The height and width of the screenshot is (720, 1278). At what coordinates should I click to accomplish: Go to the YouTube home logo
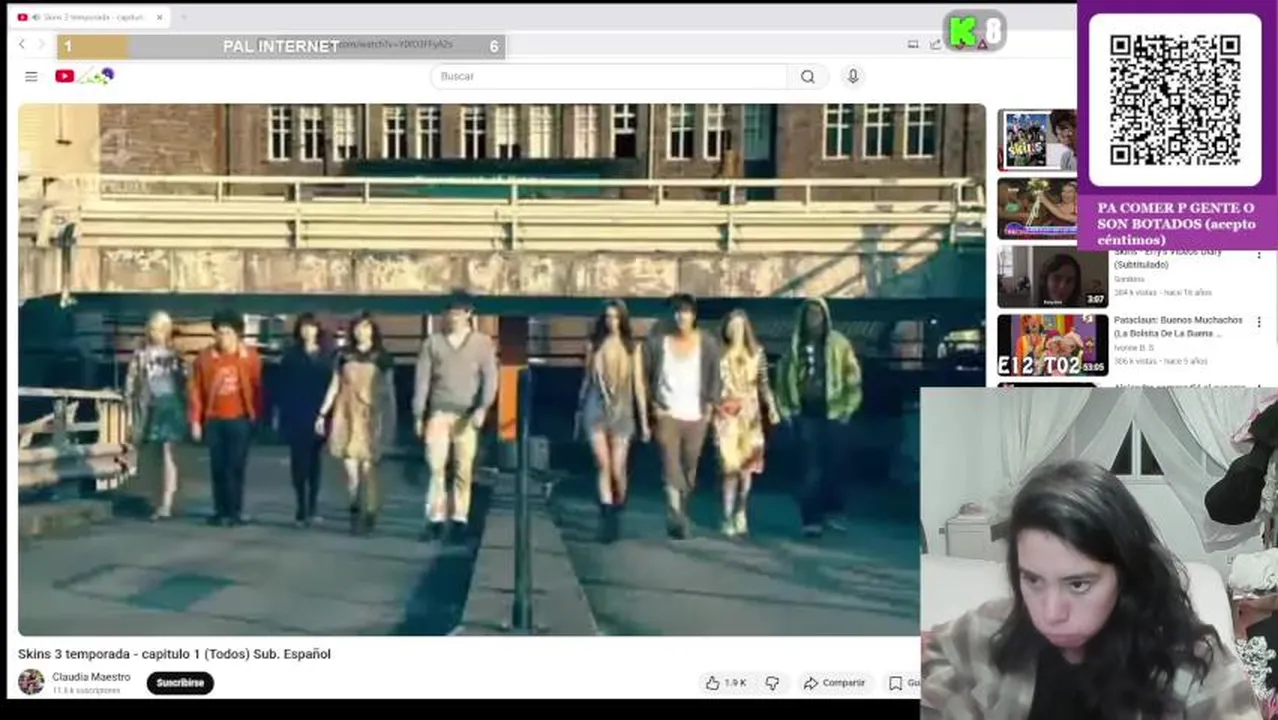pyautogui.click(x=84, y=76)
